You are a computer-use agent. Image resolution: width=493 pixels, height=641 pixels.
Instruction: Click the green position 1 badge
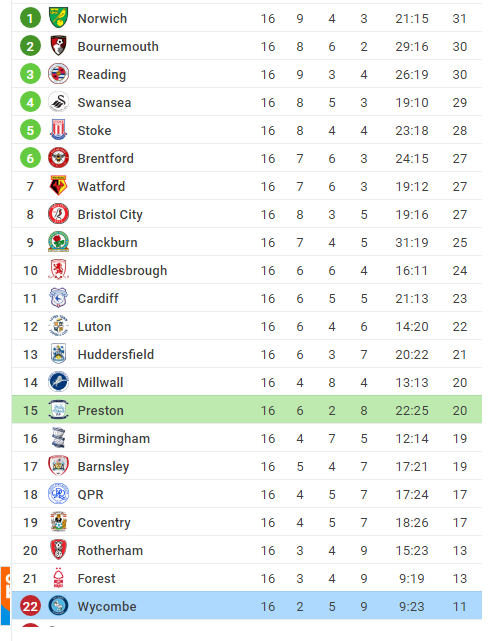pos(30,18)
